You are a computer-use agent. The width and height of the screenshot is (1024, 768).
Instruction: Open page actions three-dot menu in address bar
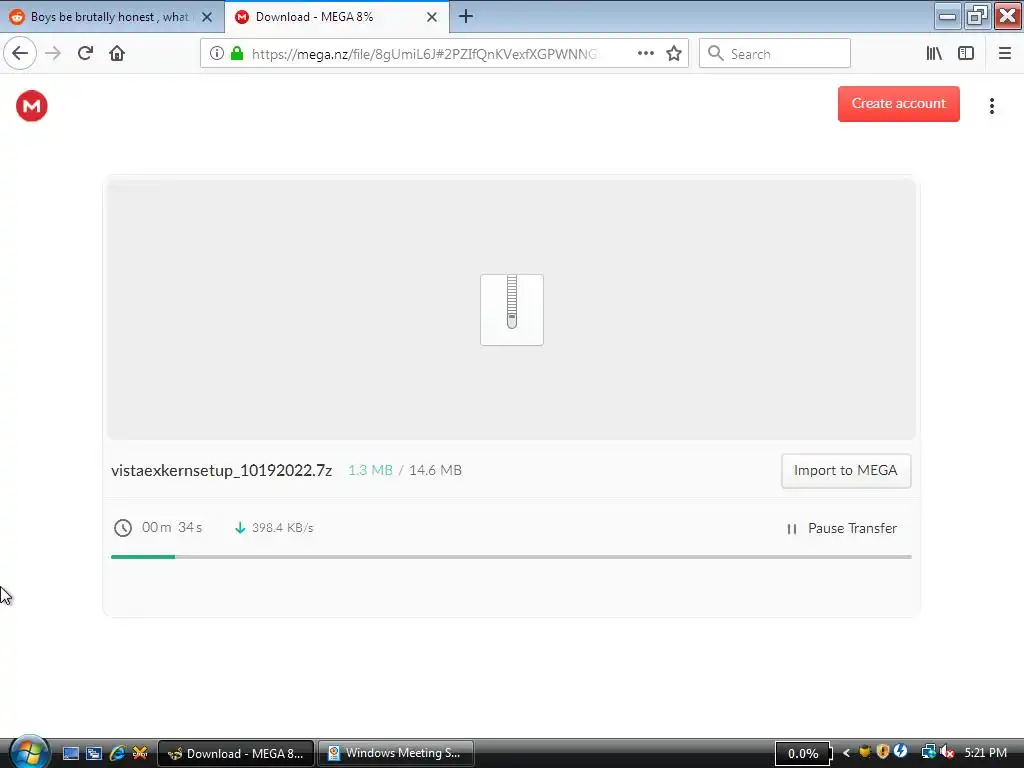[646, 54]
